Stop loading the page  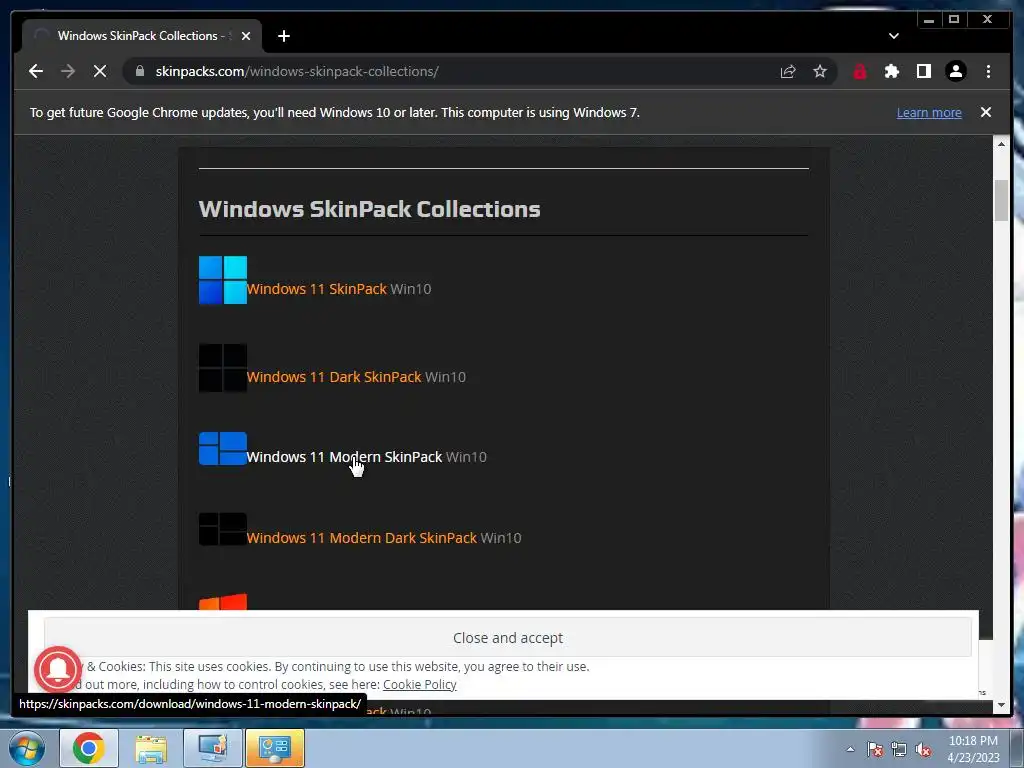click(x=99, y=71)
